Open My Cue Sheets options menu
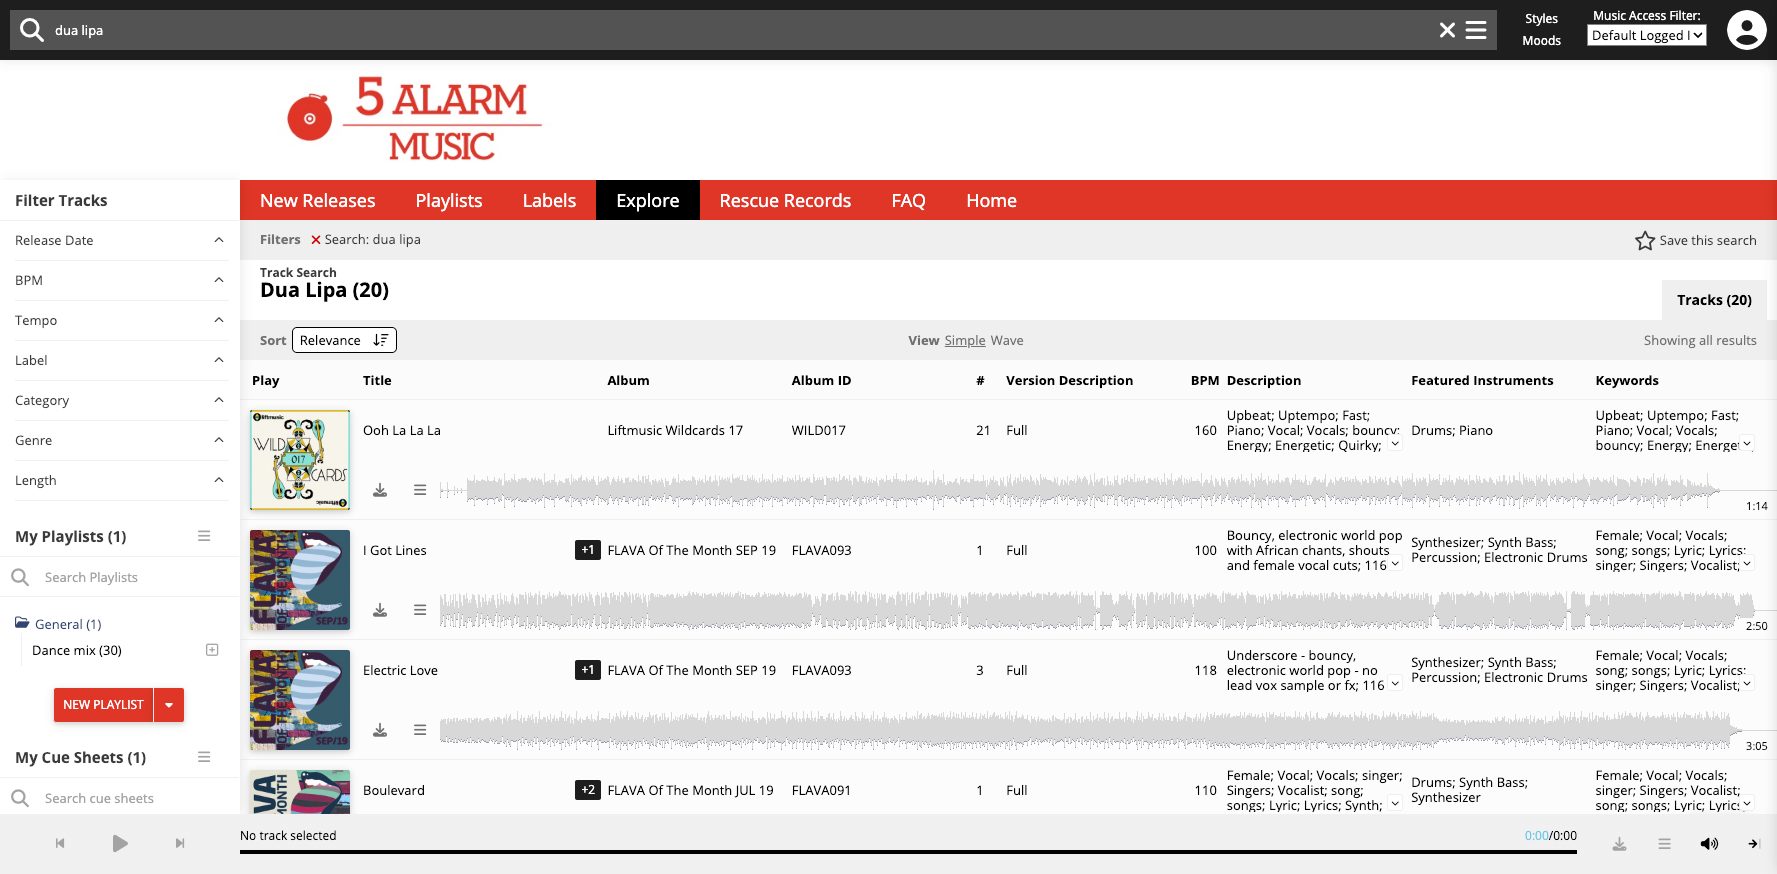 [204, 757]
